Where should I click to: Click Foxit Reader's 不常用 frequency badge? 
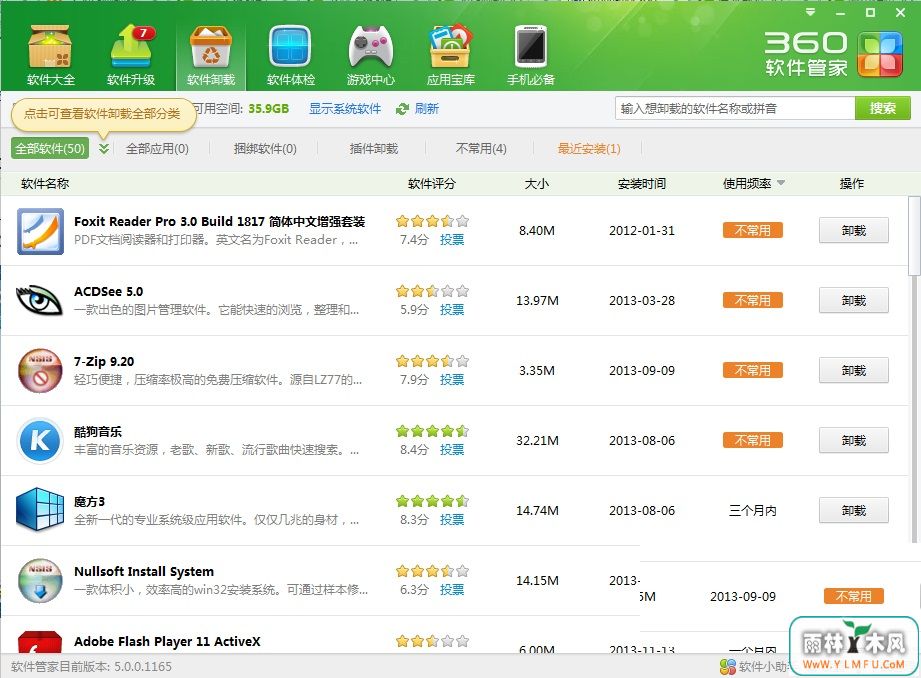click(x=752, y=230)
